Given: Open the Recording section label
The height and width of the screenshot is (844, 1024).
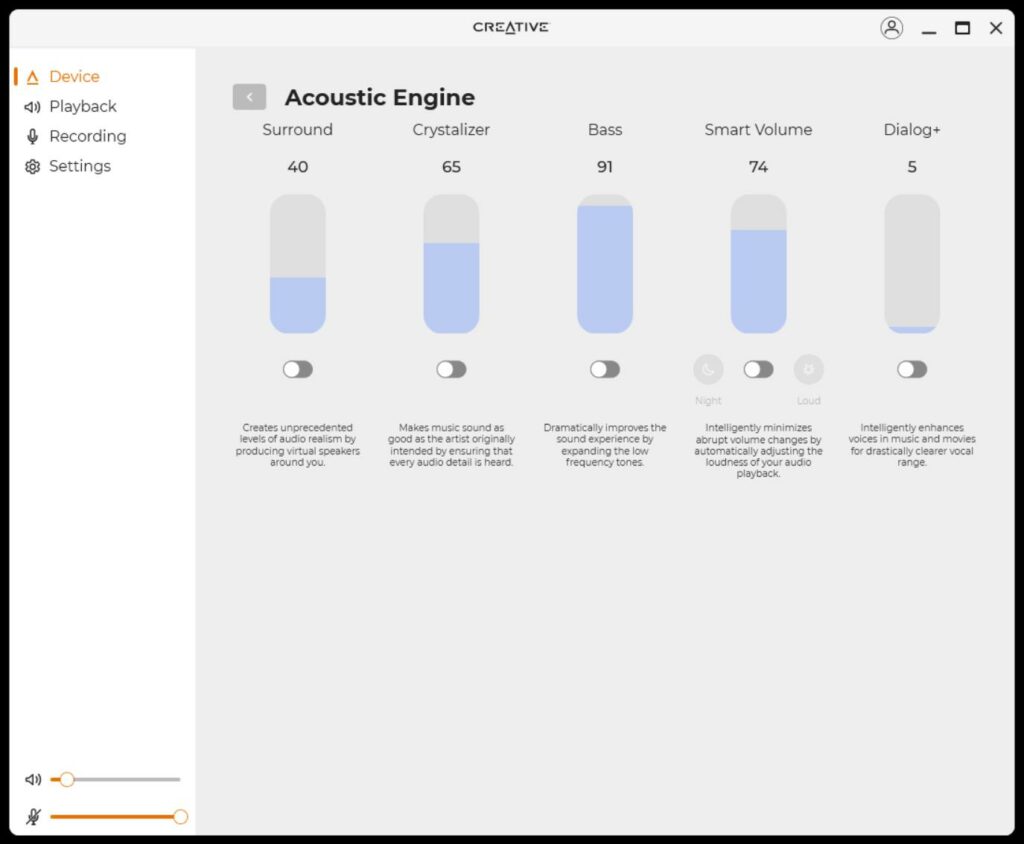Looking at the screenshot, I should 88,137.
